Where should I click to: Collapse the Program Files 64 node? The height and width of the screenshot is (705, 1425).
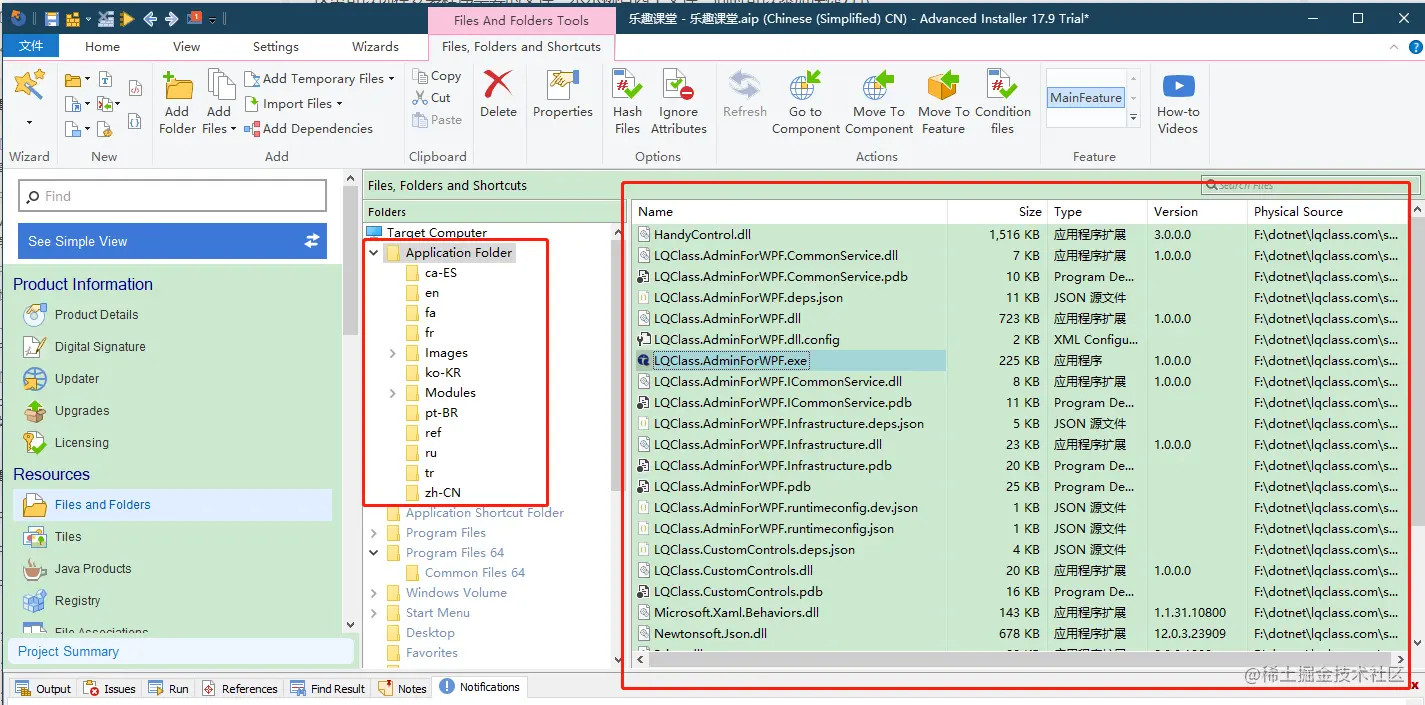pos(374,553)
